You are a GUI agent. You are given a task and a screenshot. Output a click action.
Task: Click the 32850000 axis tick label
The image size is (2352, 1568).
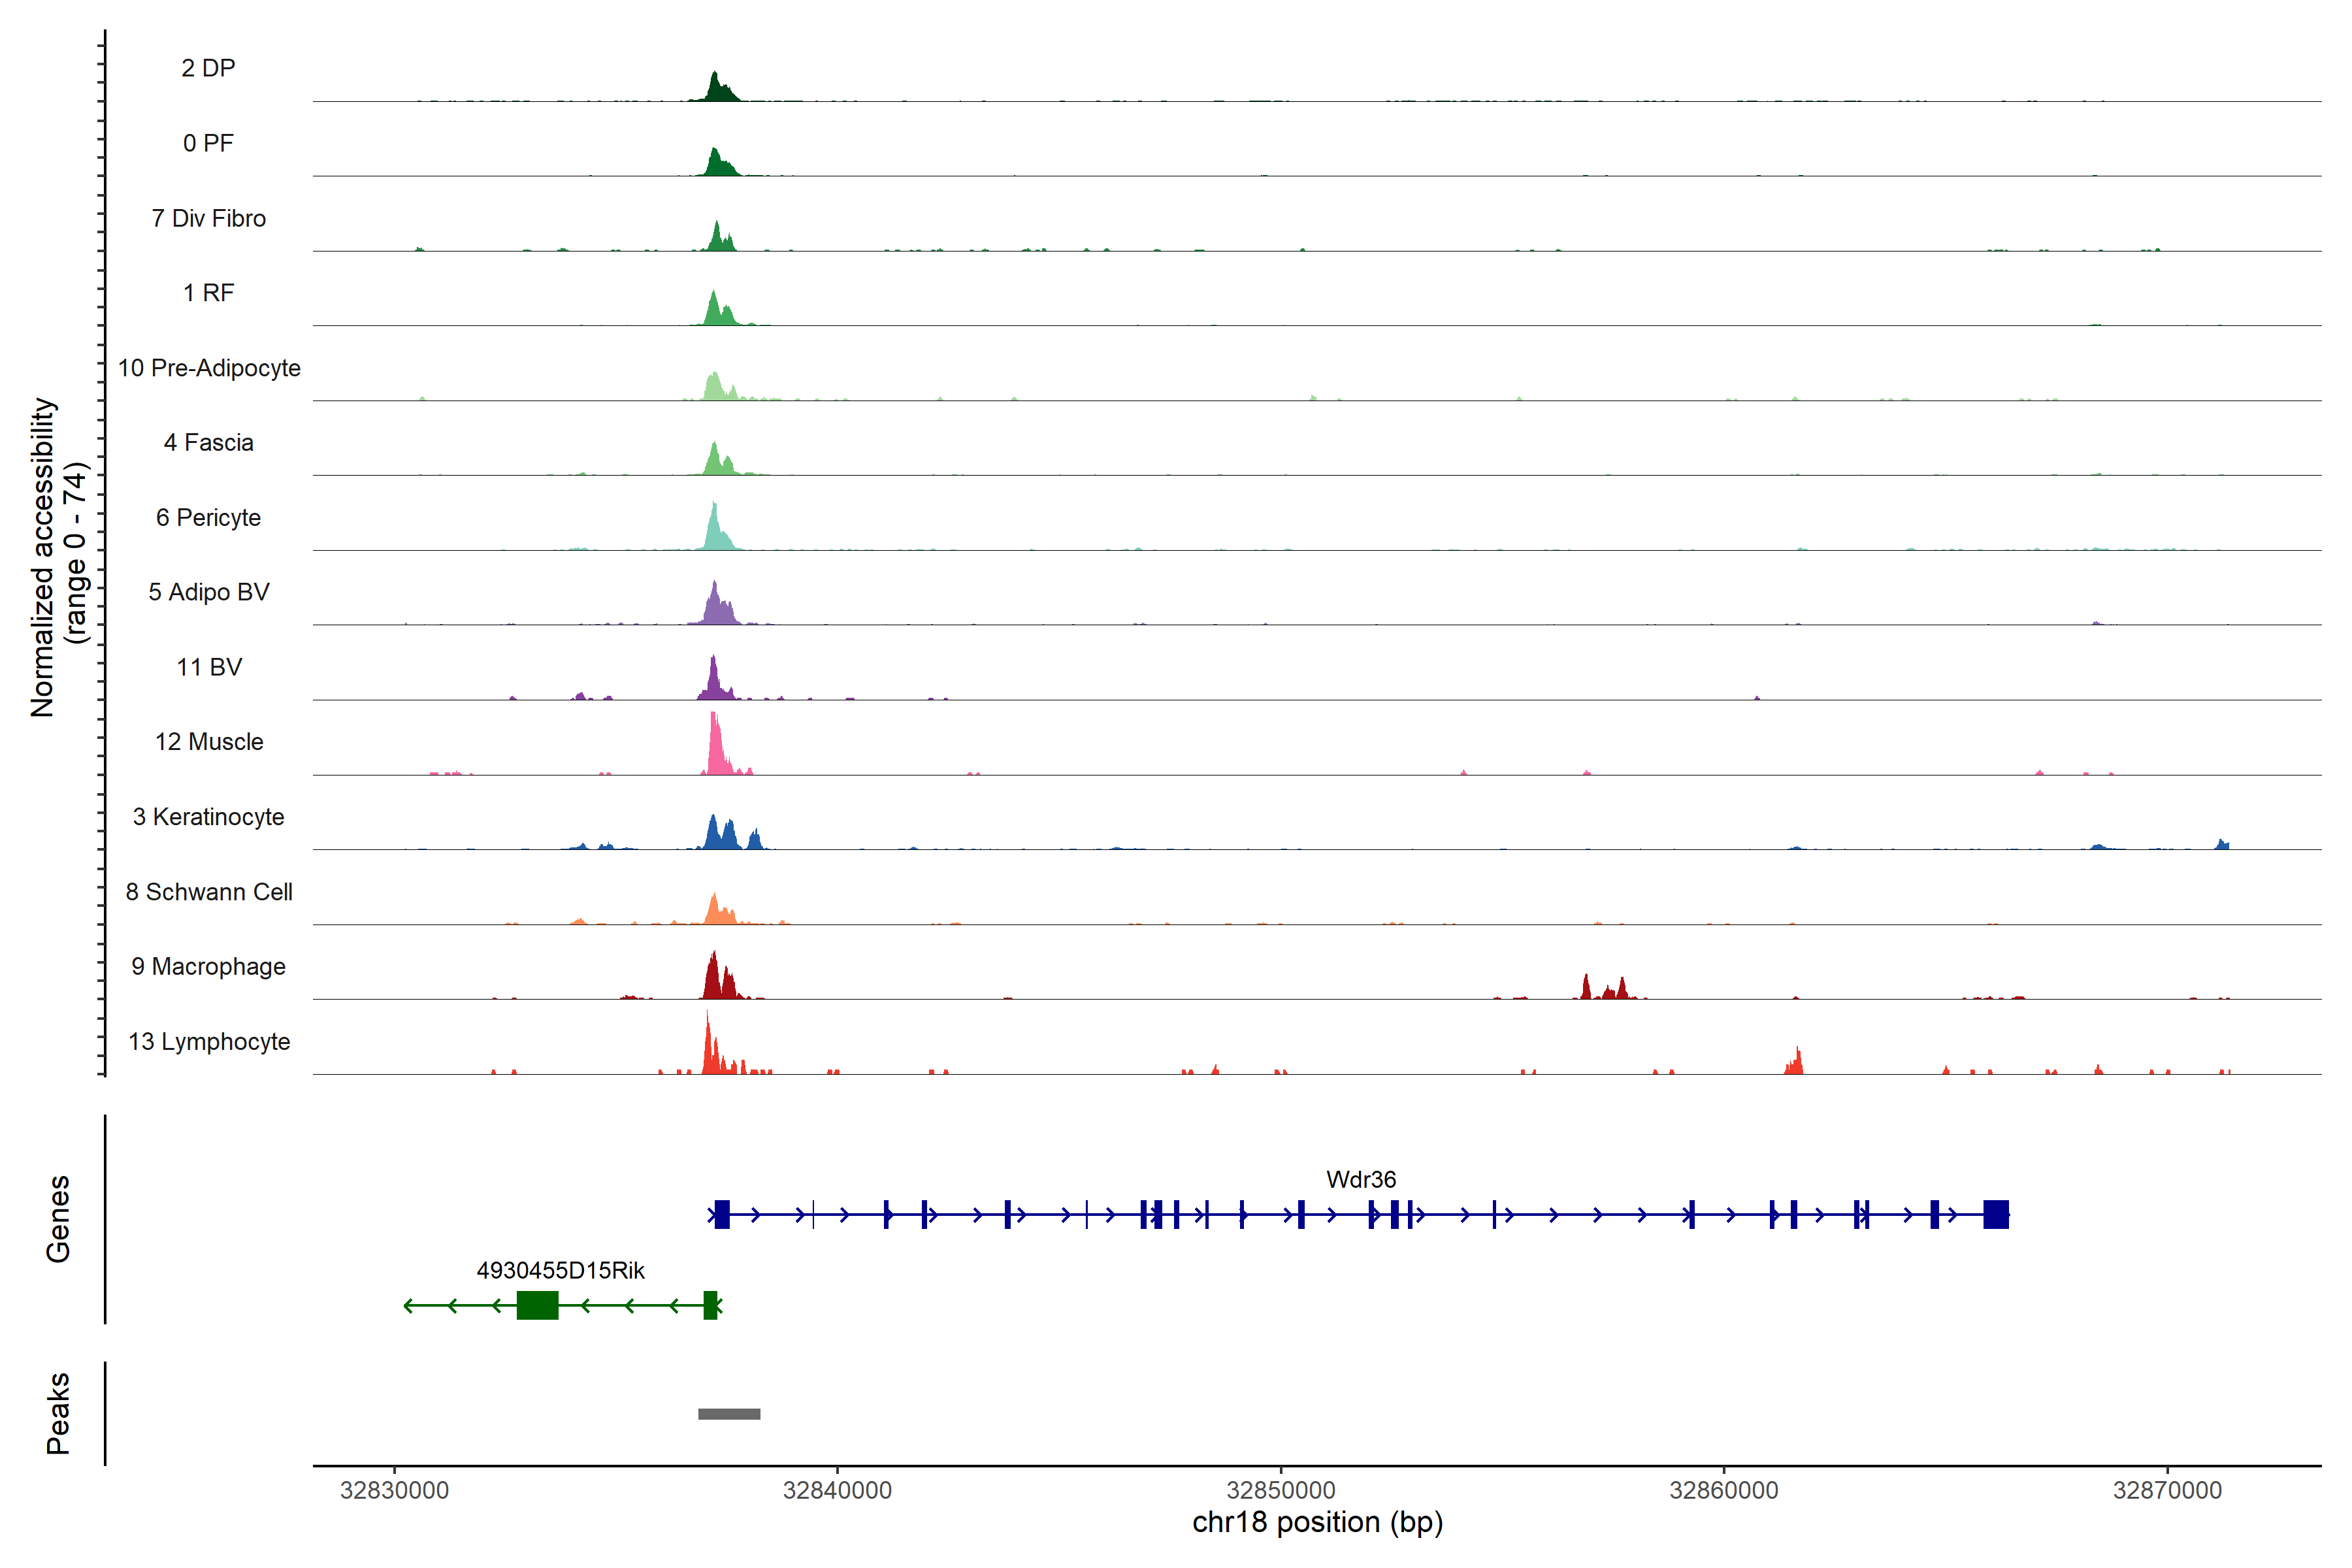click(1280, 1490)
